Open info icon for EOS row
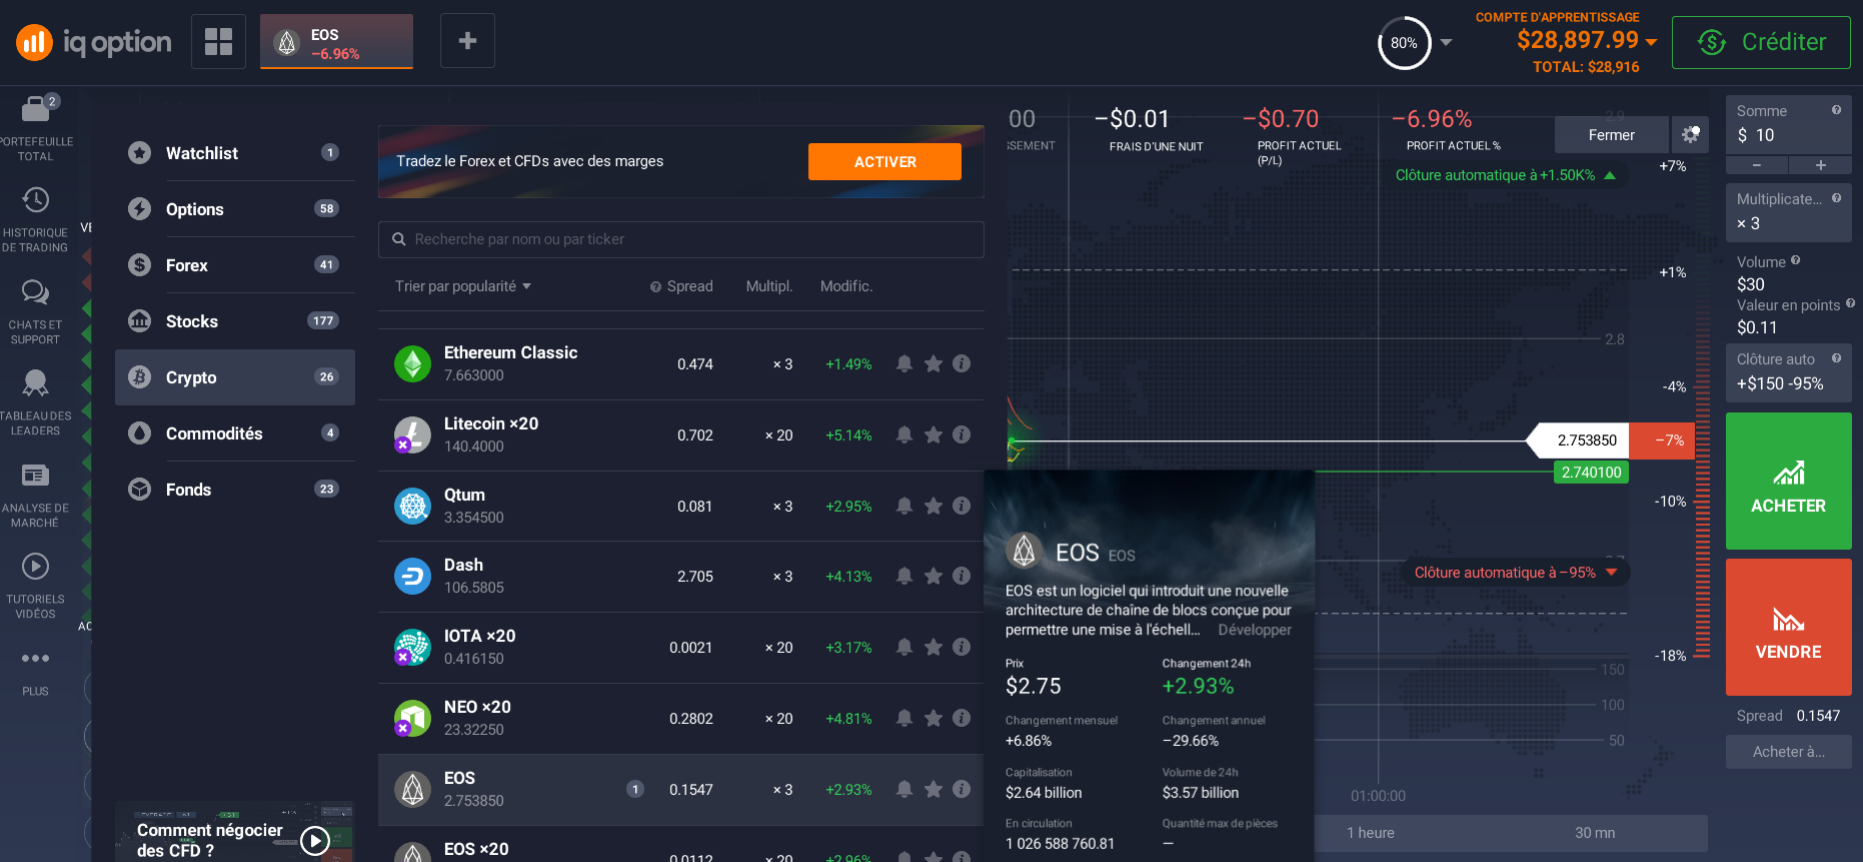This screenshot has height=862, width=1863. 961,789
